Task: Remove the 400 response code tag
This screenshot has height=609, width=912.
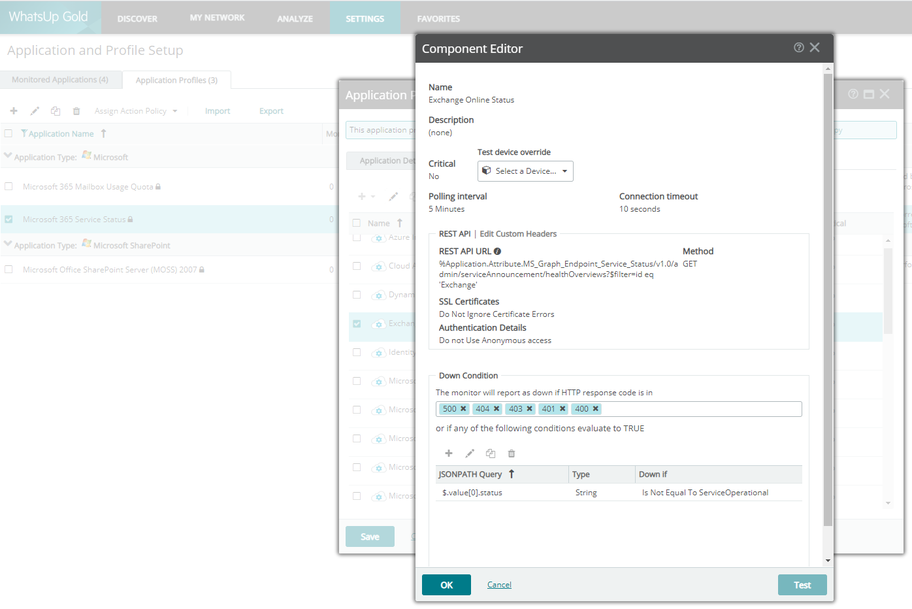Action: tap(596, 409)
